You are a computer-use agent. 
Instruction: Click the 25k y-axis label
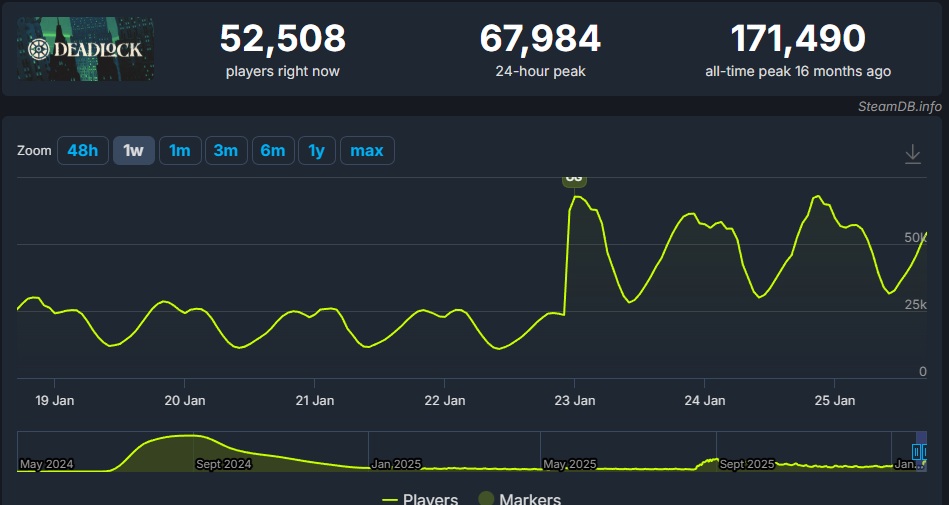pos(915,305)
